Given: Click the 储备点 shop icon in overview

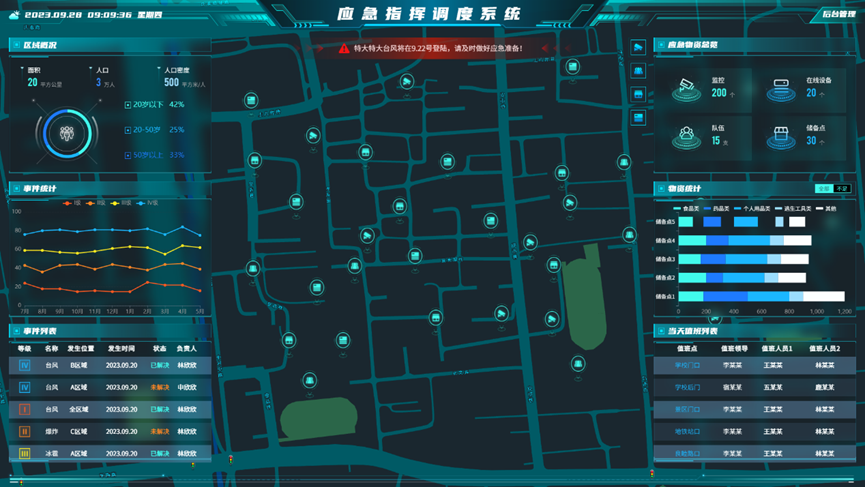Looking at the screenshot, I should (x=781, y=136).
